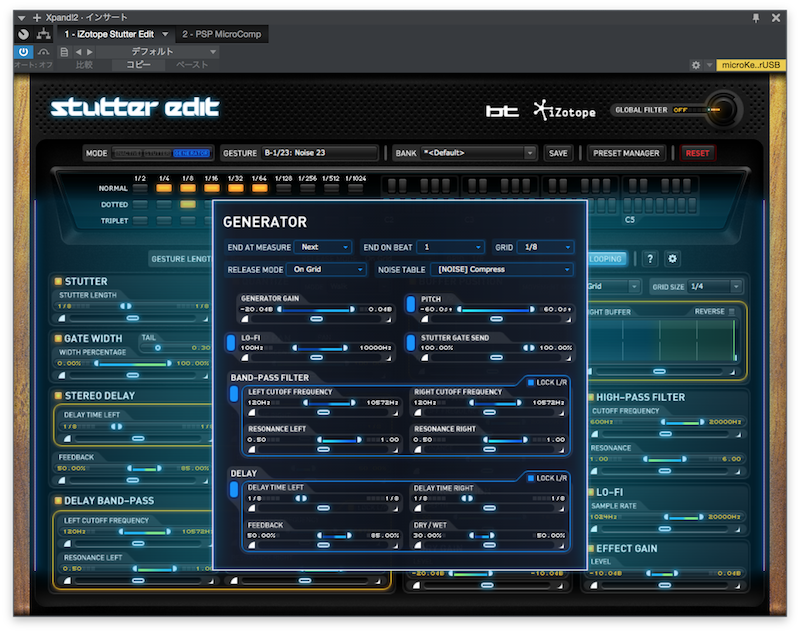Collapse the plugin window header triangle
Image resolution: width=800 pixels, height=633 pixels.
(x=21, y=18)
